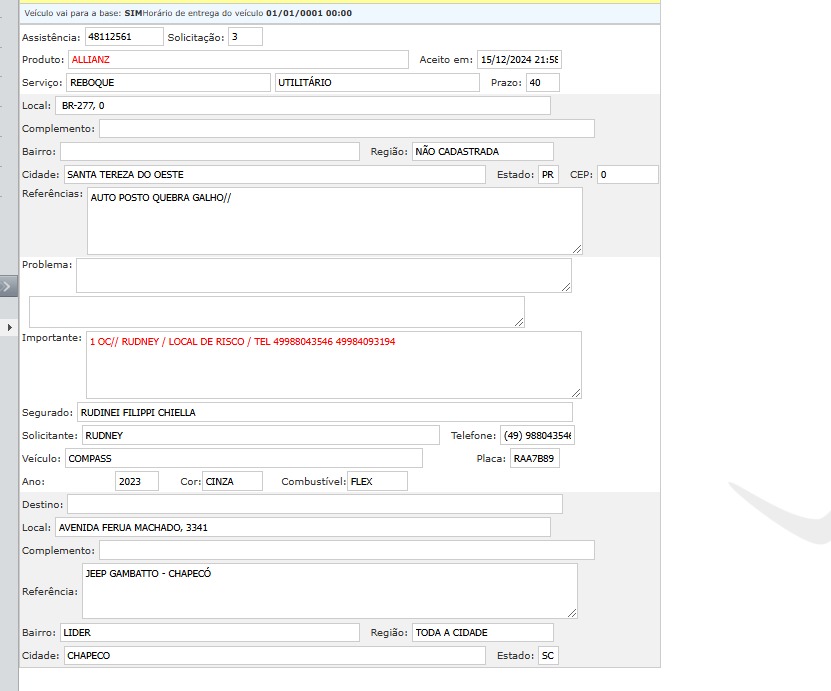This screenshot has width=831, height=691.
Task: Click the small black triangle on left edge
Action: [10, 327]
